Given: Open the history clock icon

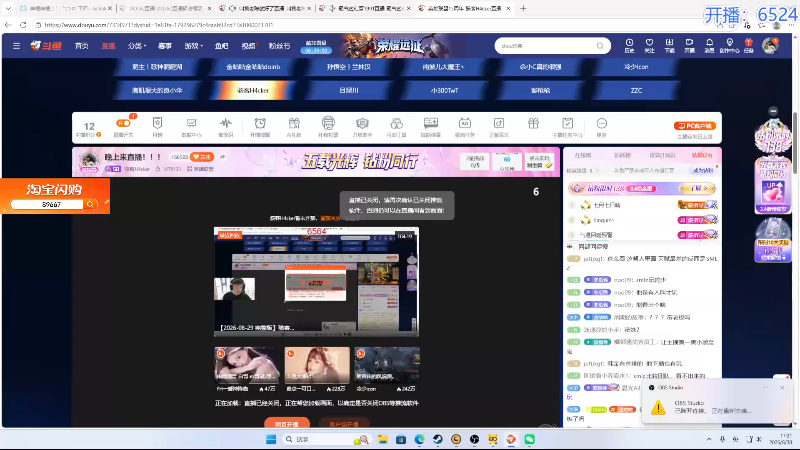Looking at the screenshot, I should coord(629,45).
